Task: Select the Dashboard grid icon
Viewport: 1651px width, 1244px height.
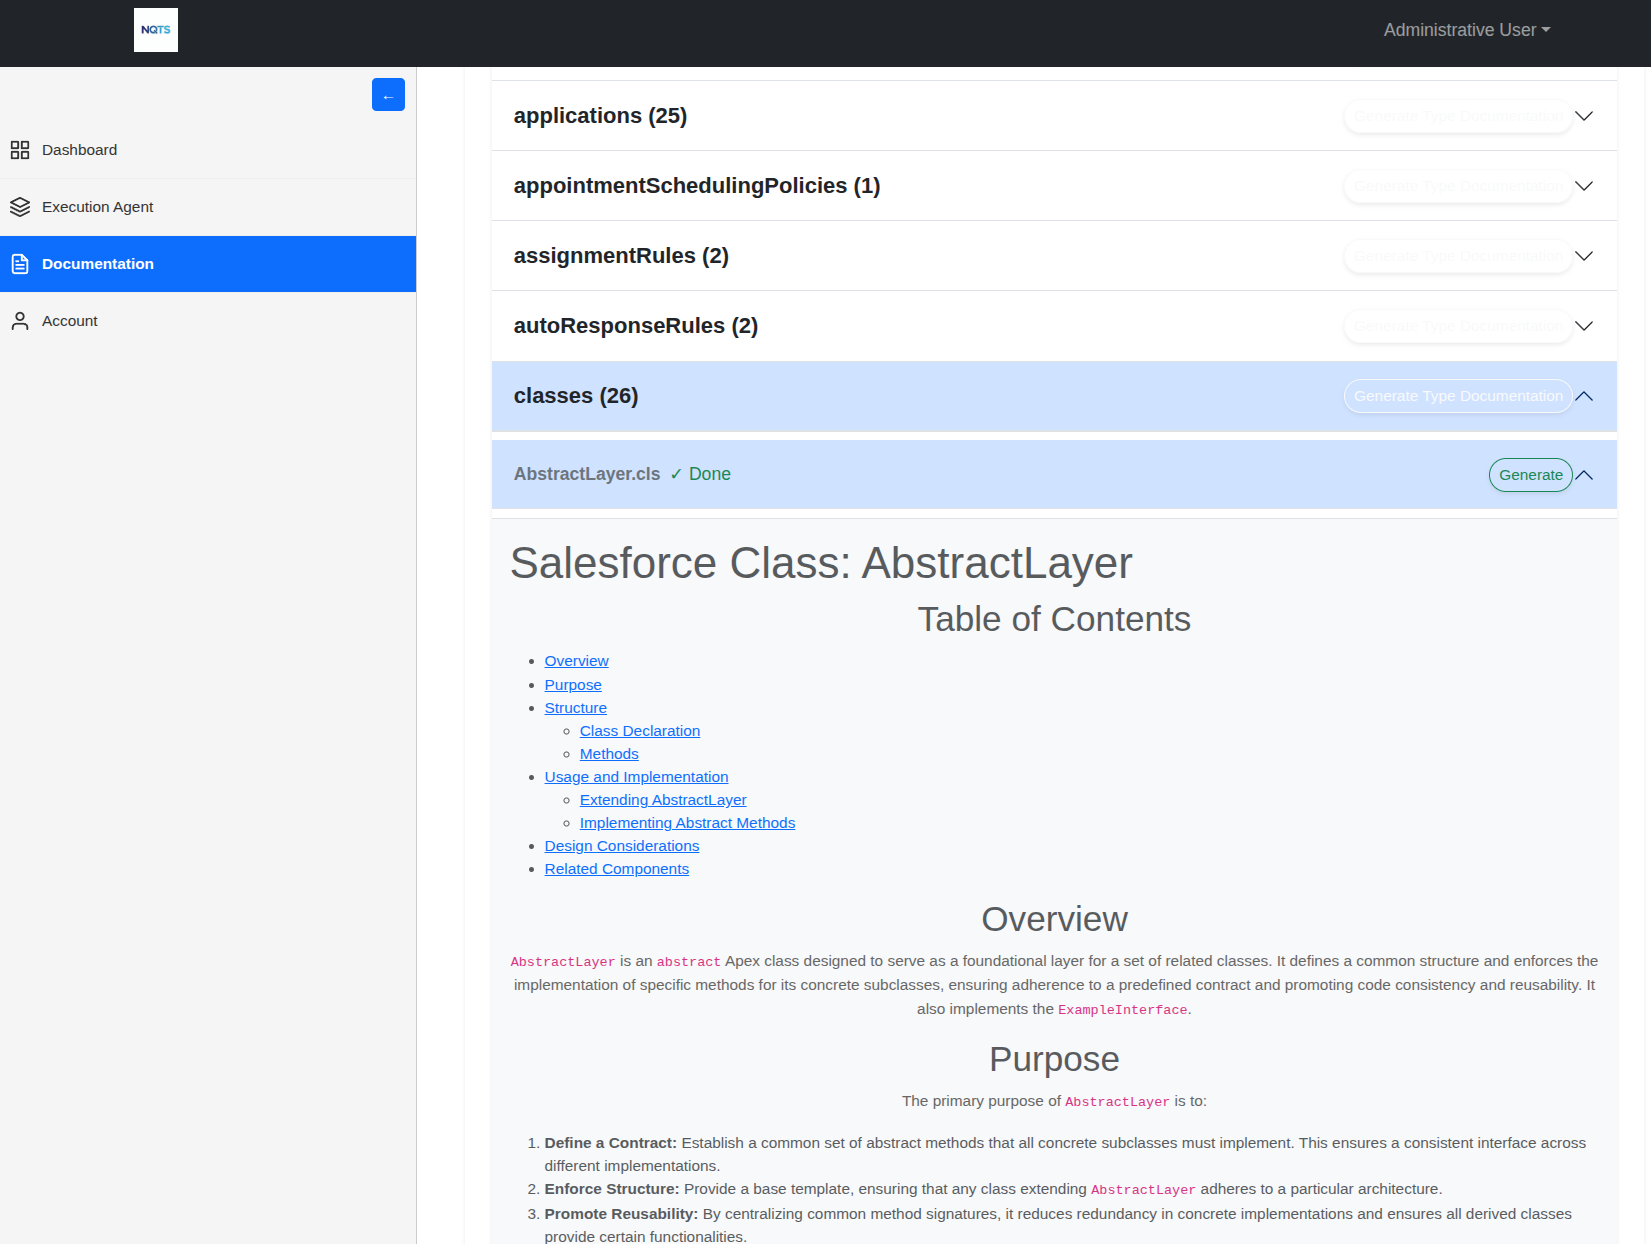Action: pos(20,150)
